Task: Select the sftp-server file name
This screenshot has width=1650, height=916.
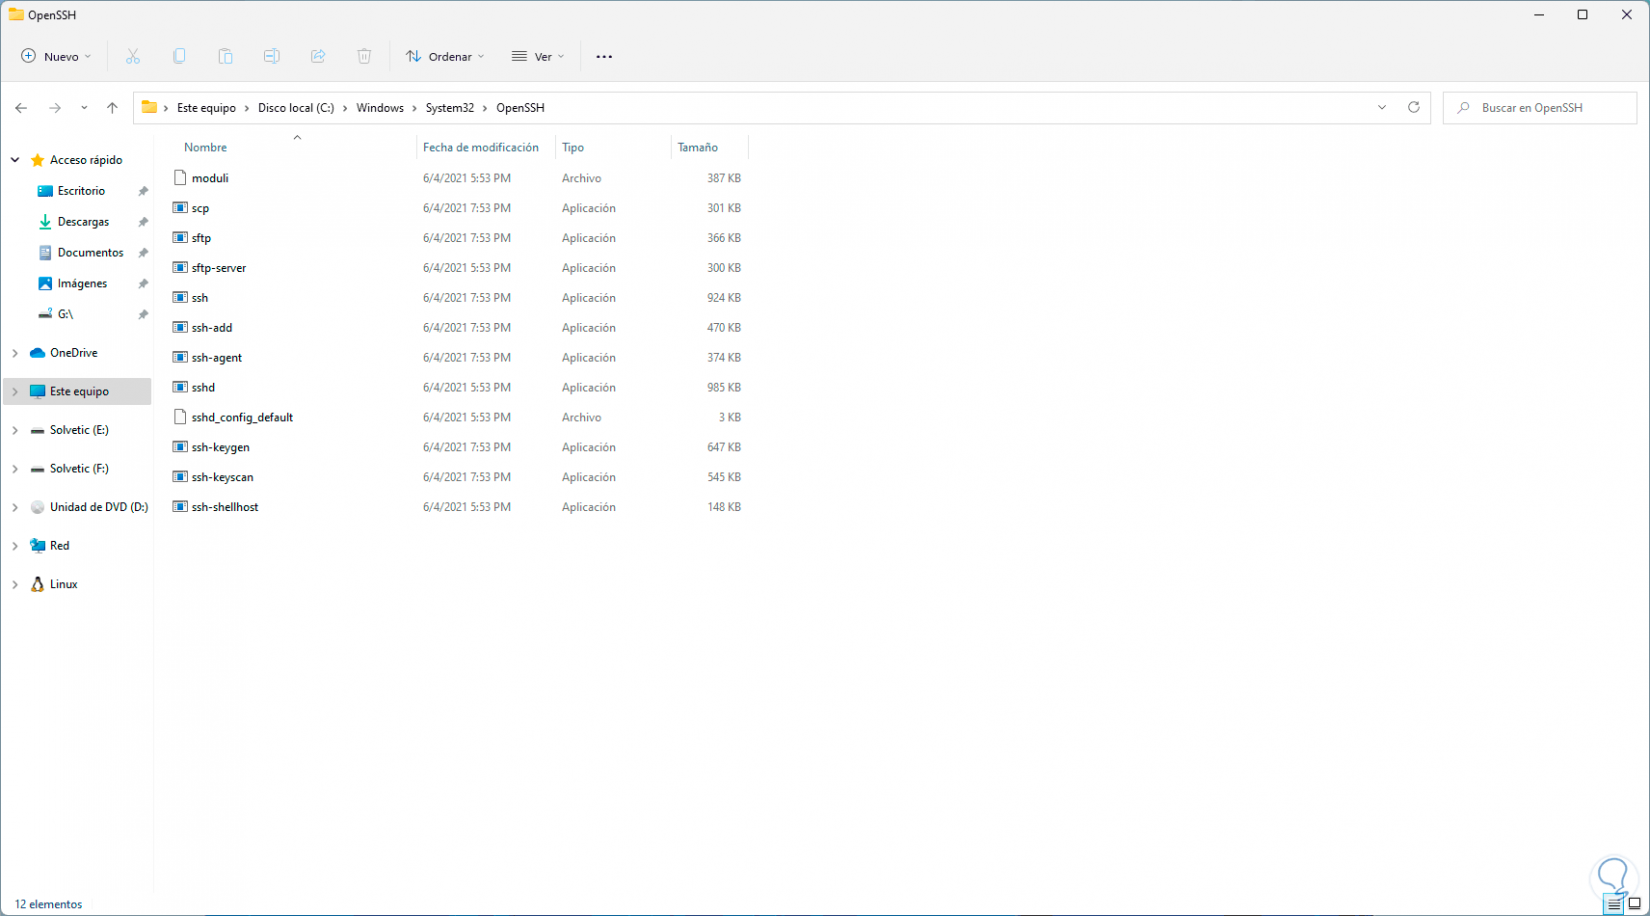Action: point(219,268)
